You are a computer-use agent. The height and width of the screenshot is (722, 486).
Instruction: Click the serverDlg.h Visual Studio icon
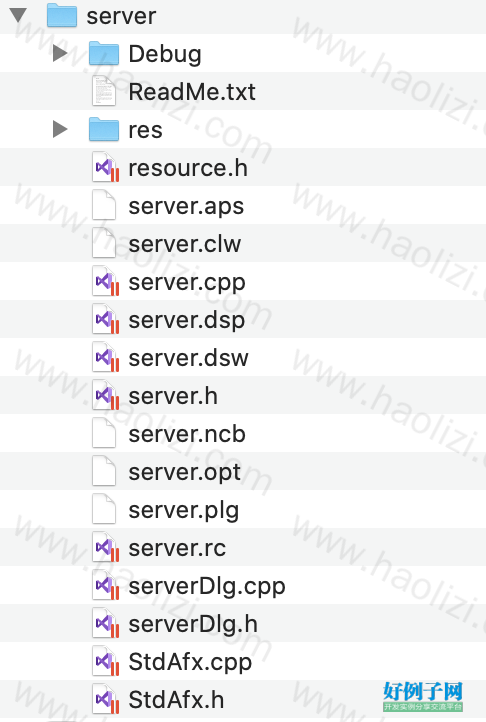105,623
